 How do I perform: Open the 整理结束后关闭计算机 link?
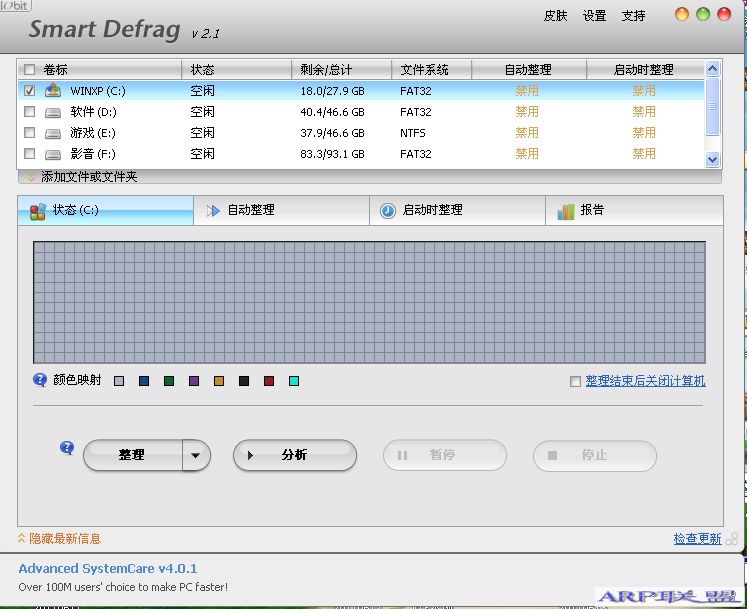[x=646, y=381]
